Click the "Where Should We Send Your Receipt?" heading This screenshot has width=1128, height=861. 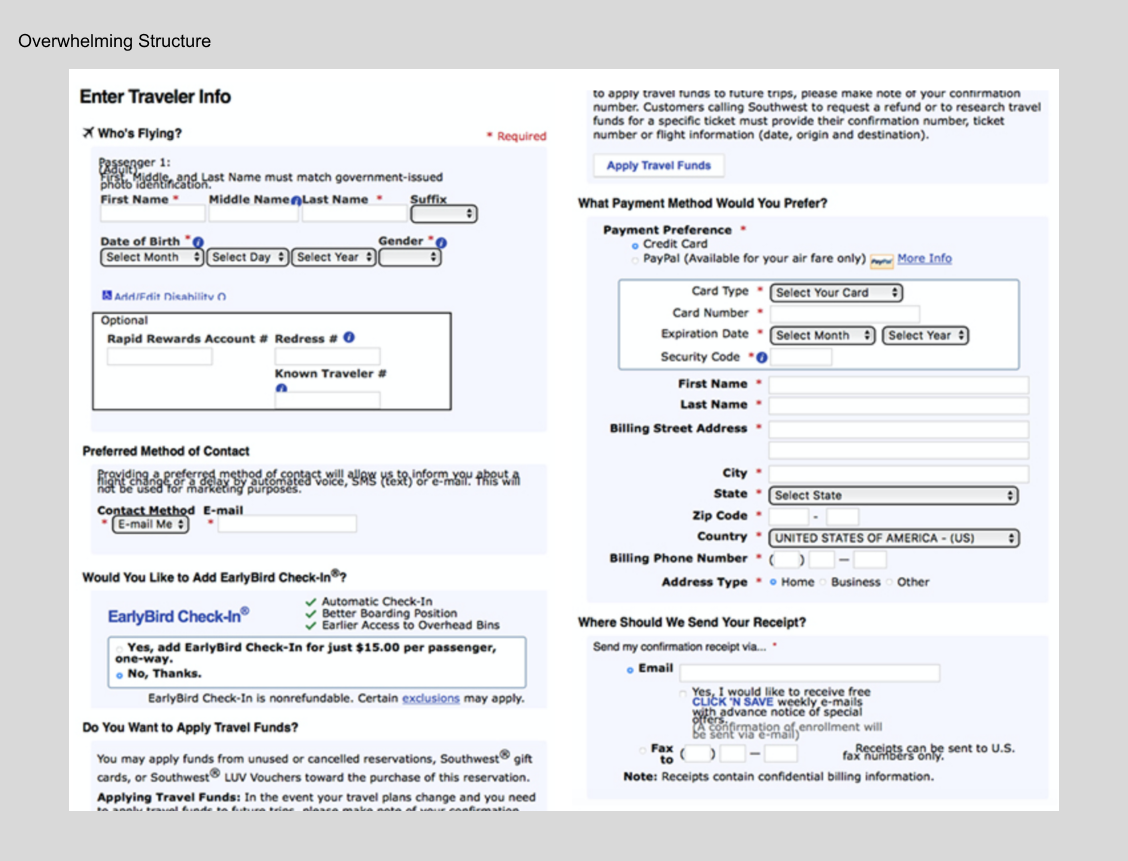pyautogui.click(x=692, y=622)
